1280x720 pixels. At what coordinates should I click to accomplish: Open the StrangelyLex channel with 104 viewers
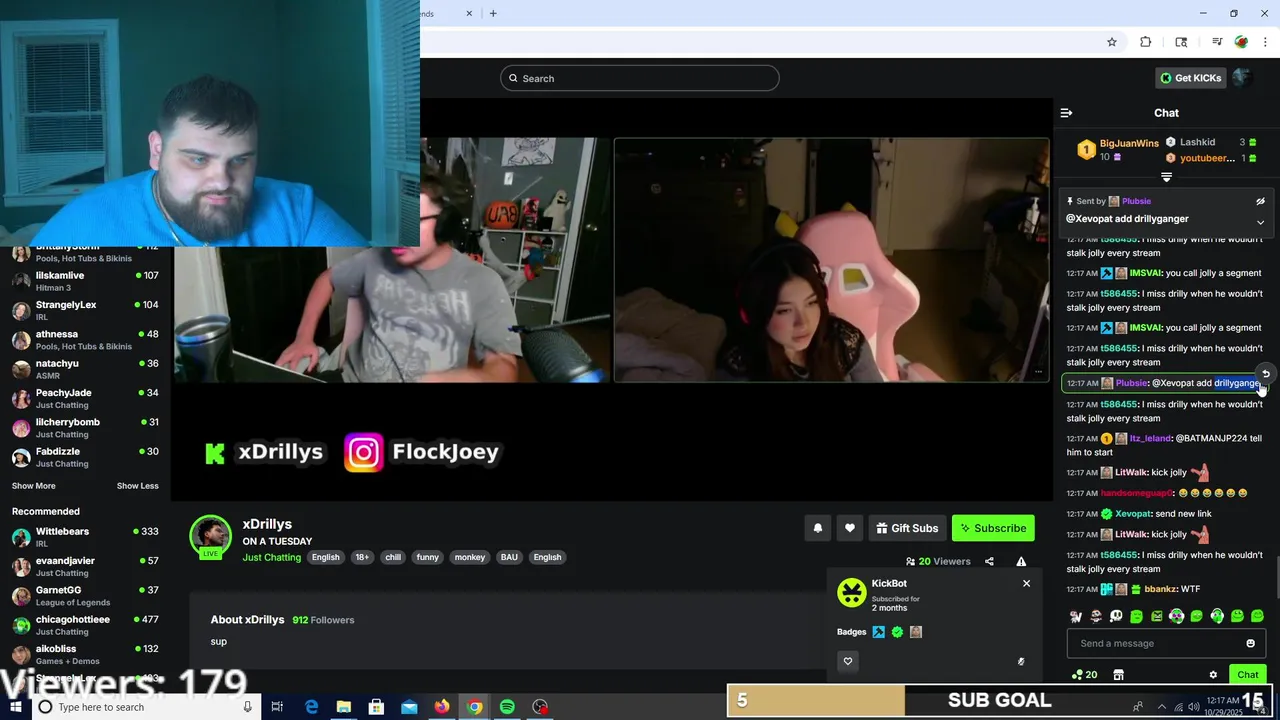[x=86, y=310]
